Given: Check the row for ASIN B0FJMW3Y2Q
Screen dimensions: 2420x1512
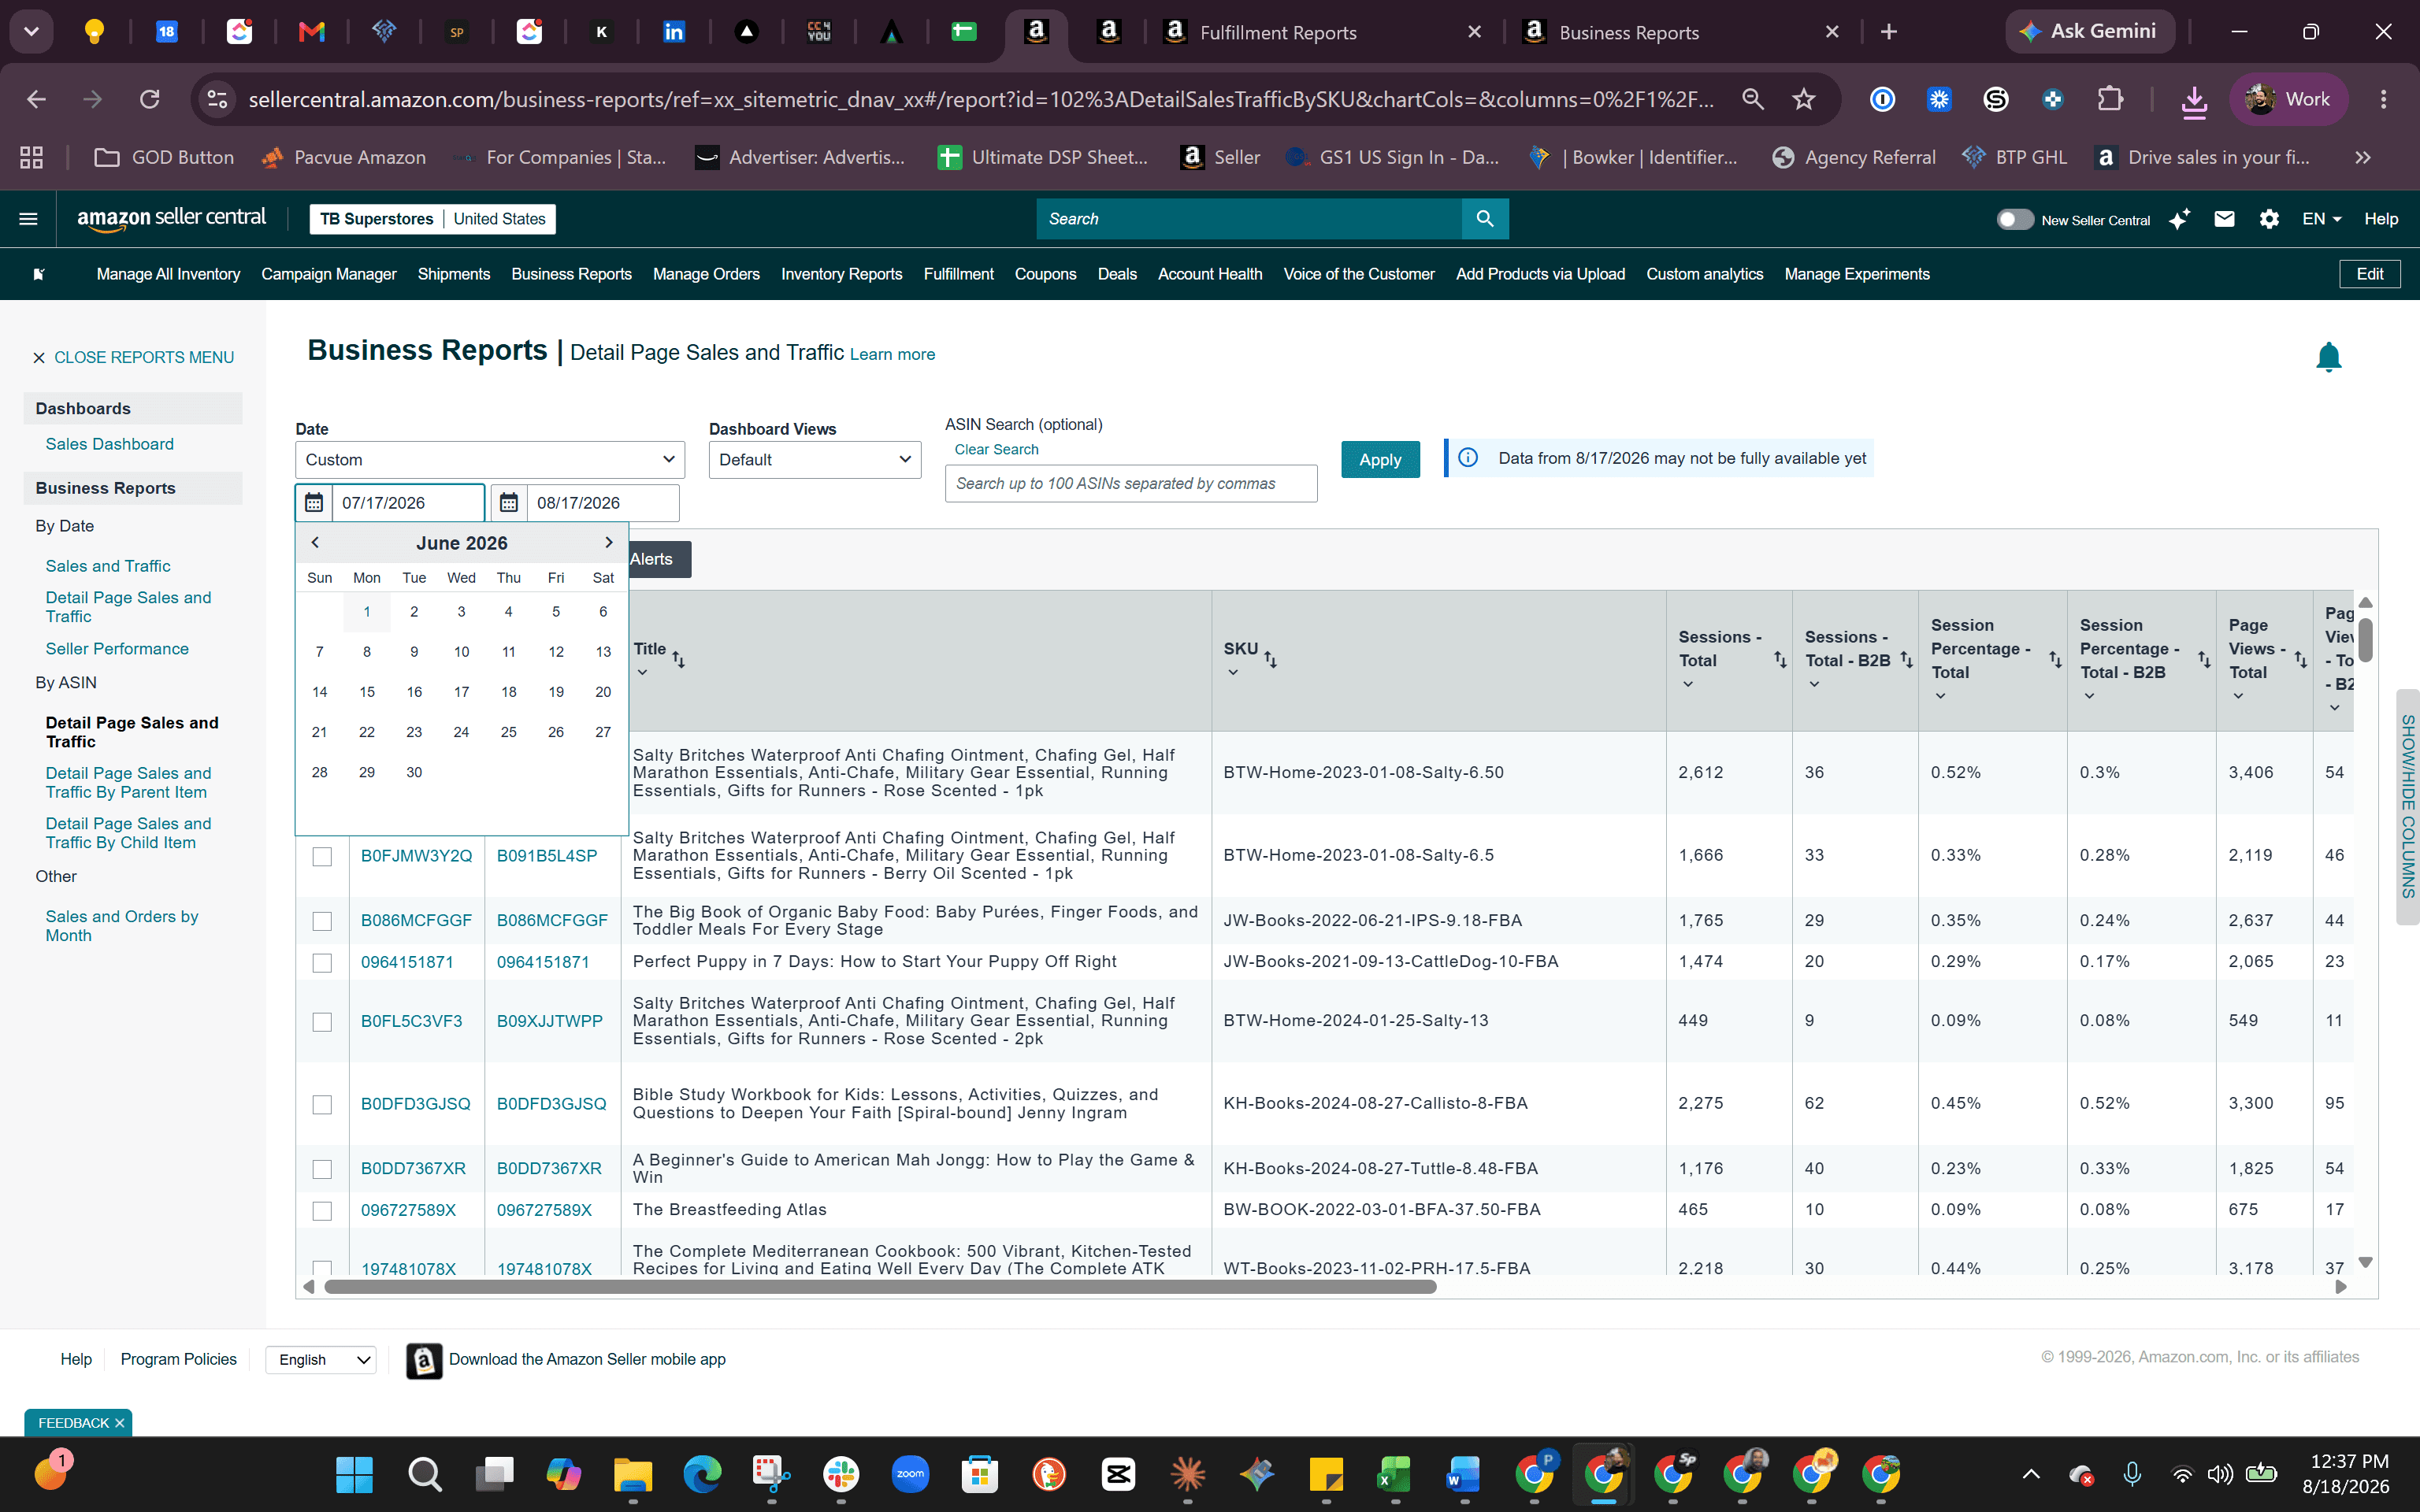Looking at the screenshot, I should (322, 857).
